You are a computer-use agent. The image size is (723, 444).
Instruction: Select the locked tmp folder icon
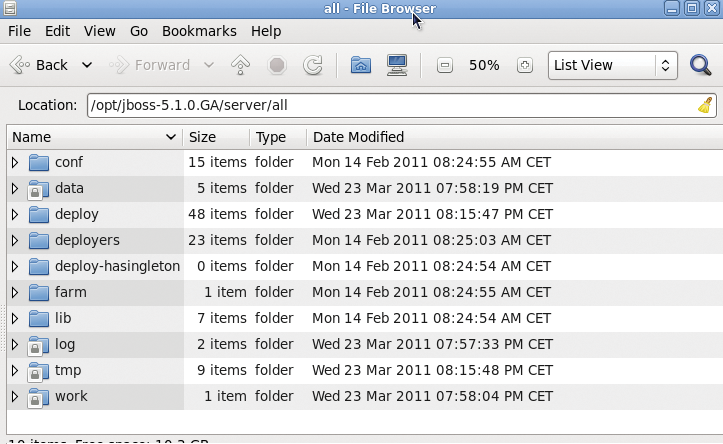[38, 371]
